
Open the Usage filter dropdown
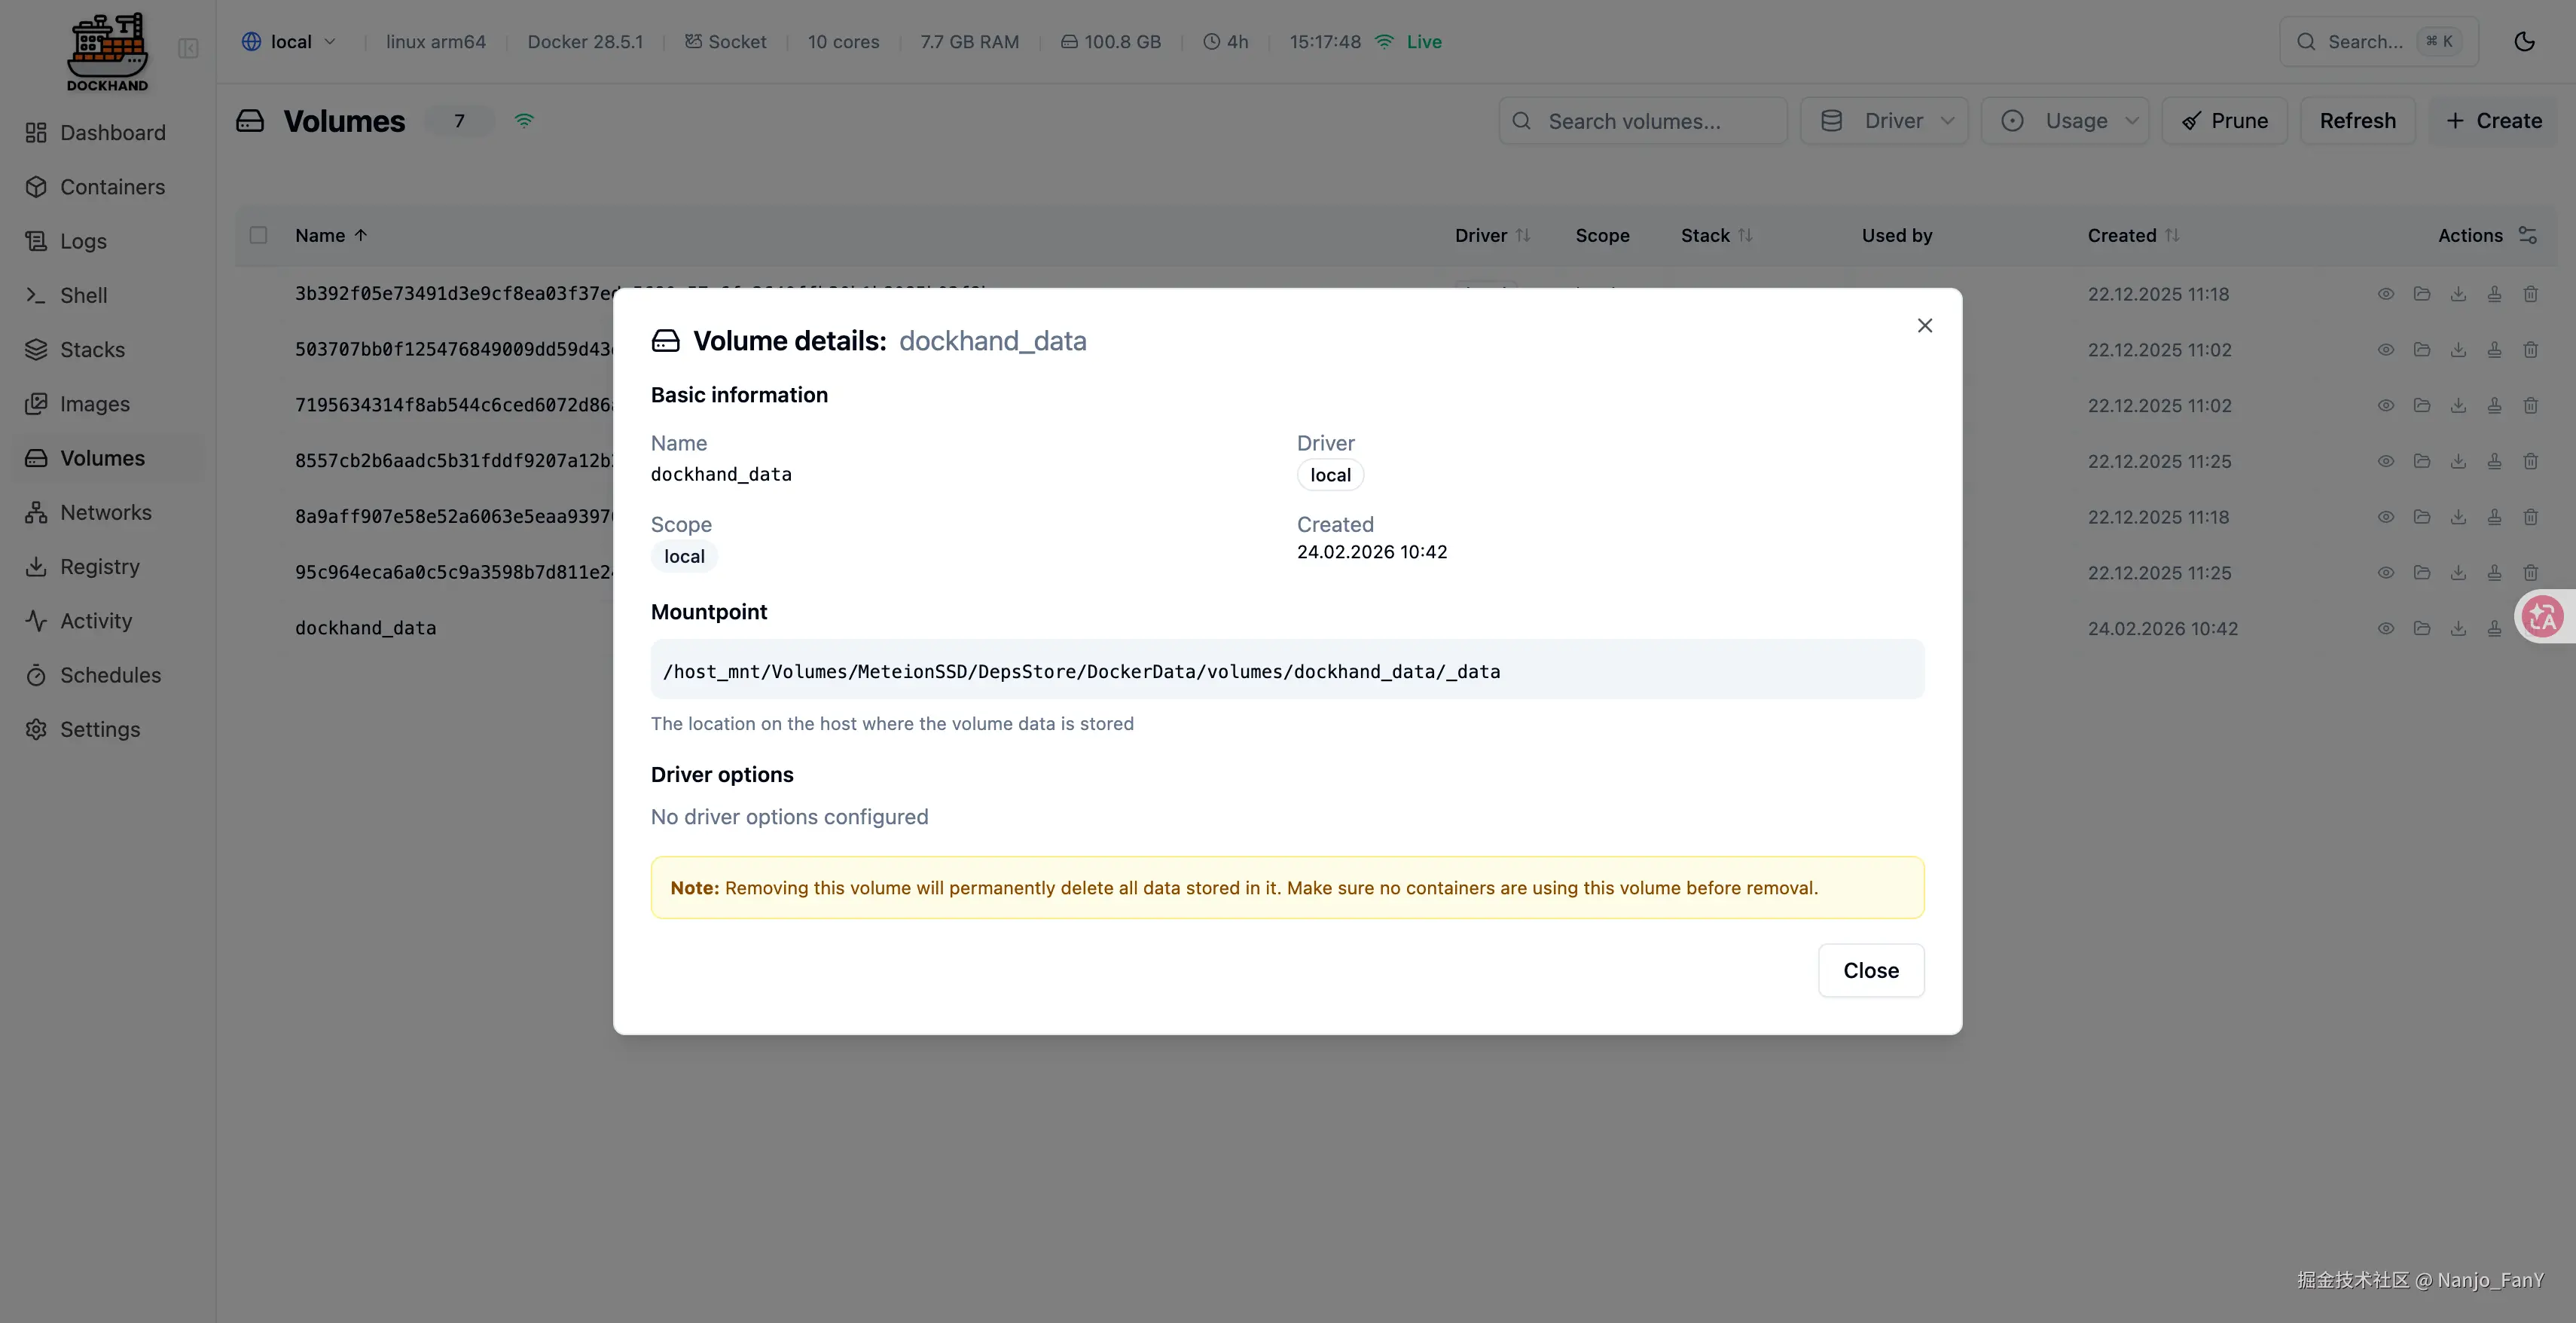point(2065,121)
